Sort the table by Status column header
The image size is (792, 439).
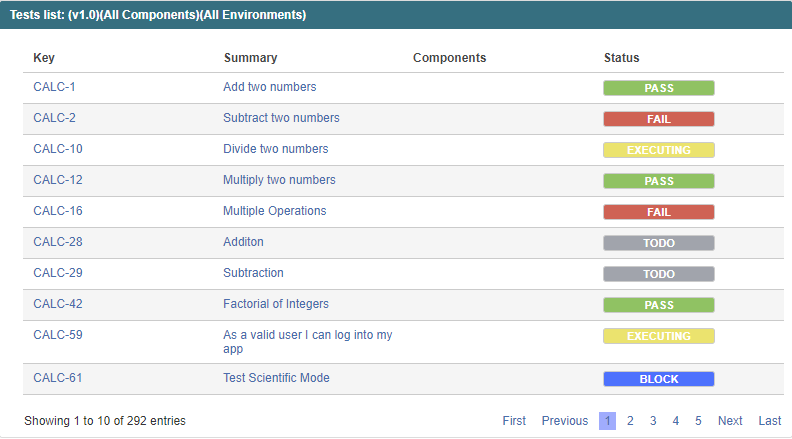pos(621,58)
